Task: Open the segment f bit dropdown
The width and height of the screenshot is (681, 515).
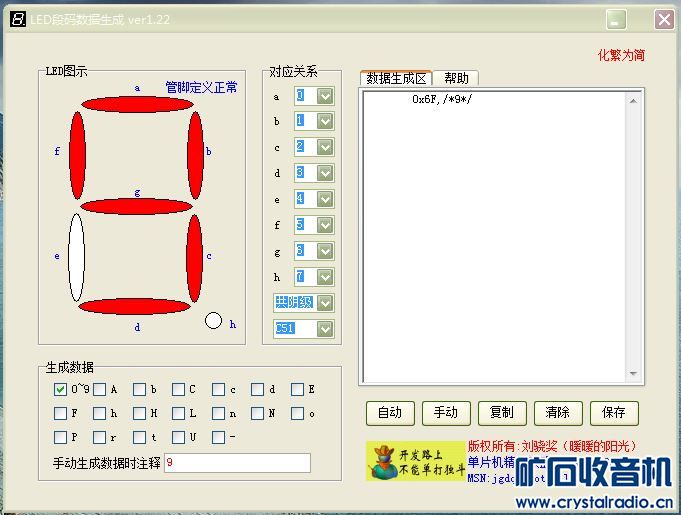Action: (x=325, y=225)
